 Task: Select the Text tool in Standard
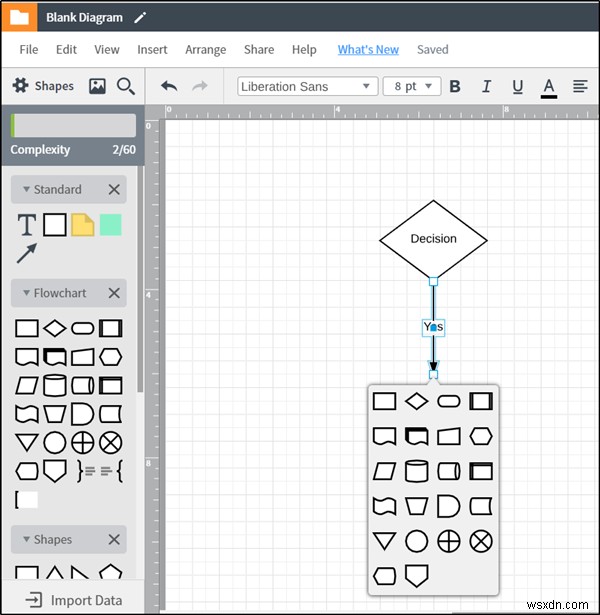pos(27,225)
